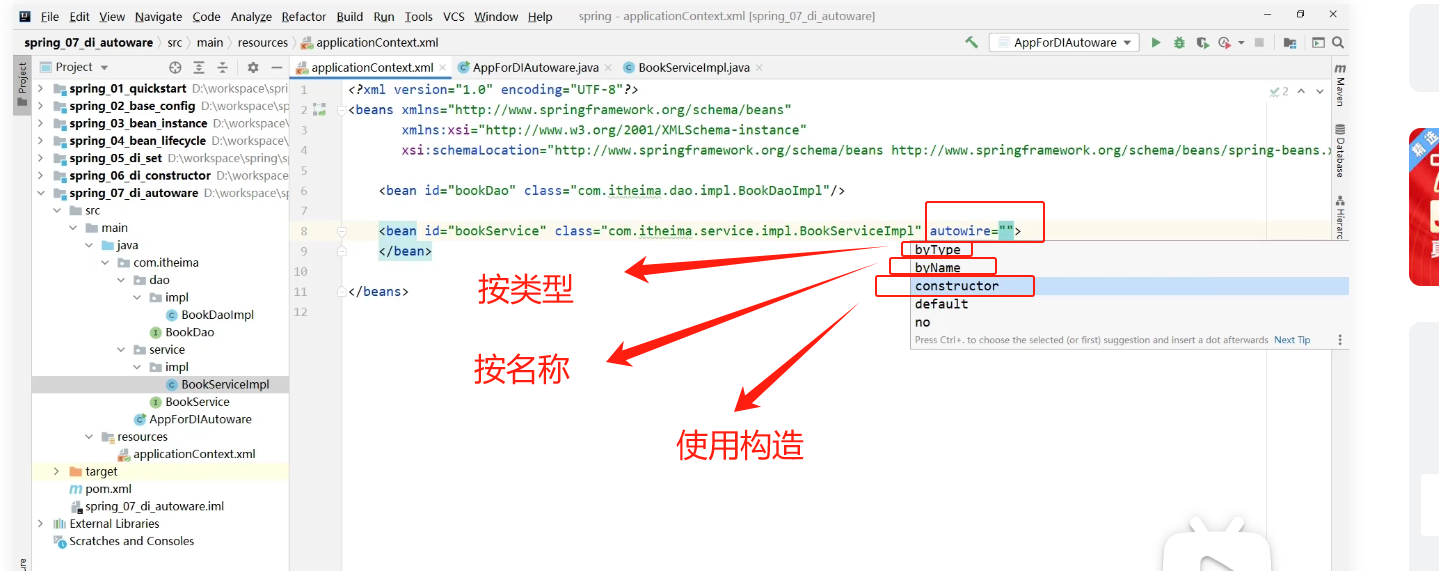Fold the beans tag on line 2
Viewport: 1439px width, 571px height.
[341, 110]
